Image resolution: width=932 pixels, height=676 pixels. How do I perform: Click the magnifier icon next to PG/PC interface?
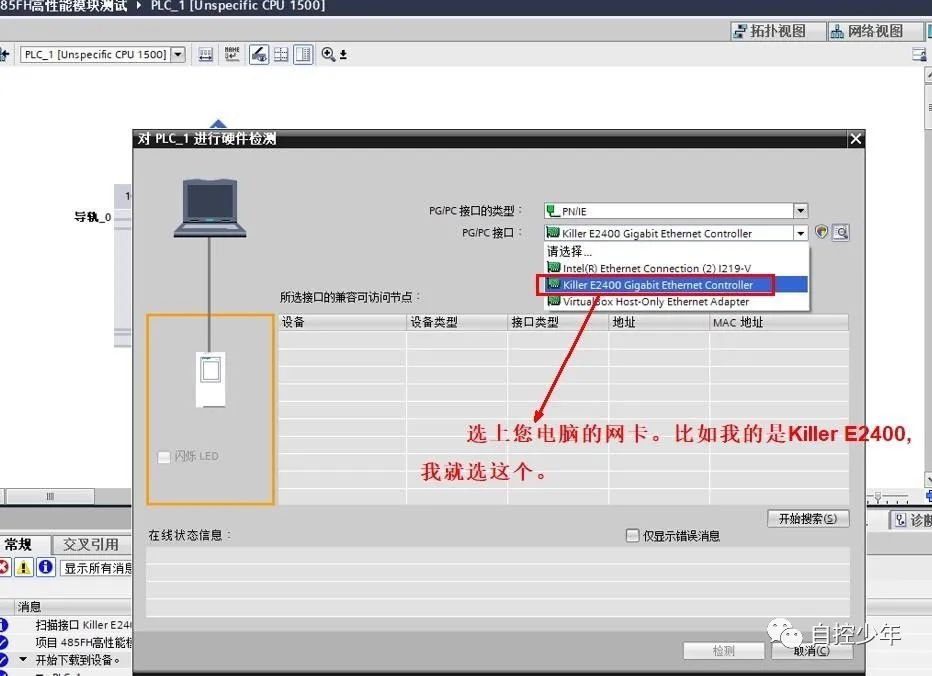tap(840, 232)
